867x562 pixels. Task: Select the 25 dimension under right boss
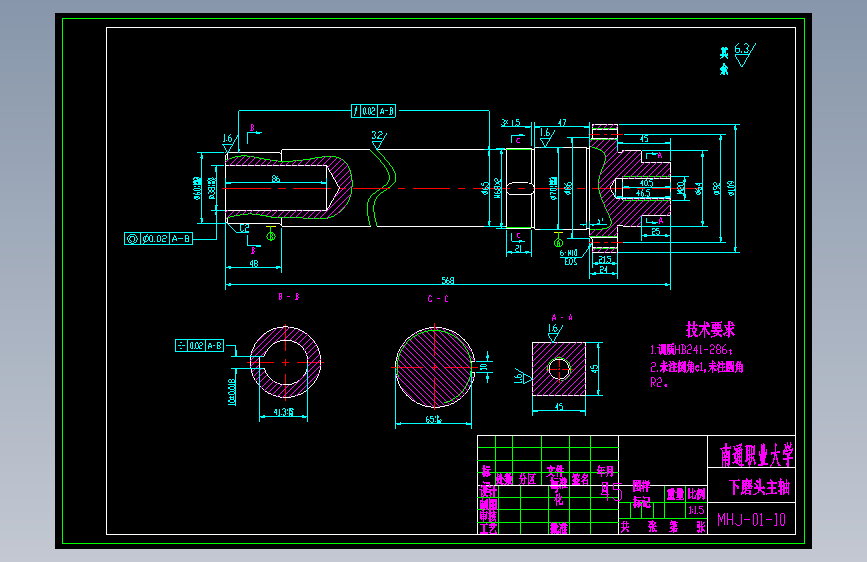(656, 232)
